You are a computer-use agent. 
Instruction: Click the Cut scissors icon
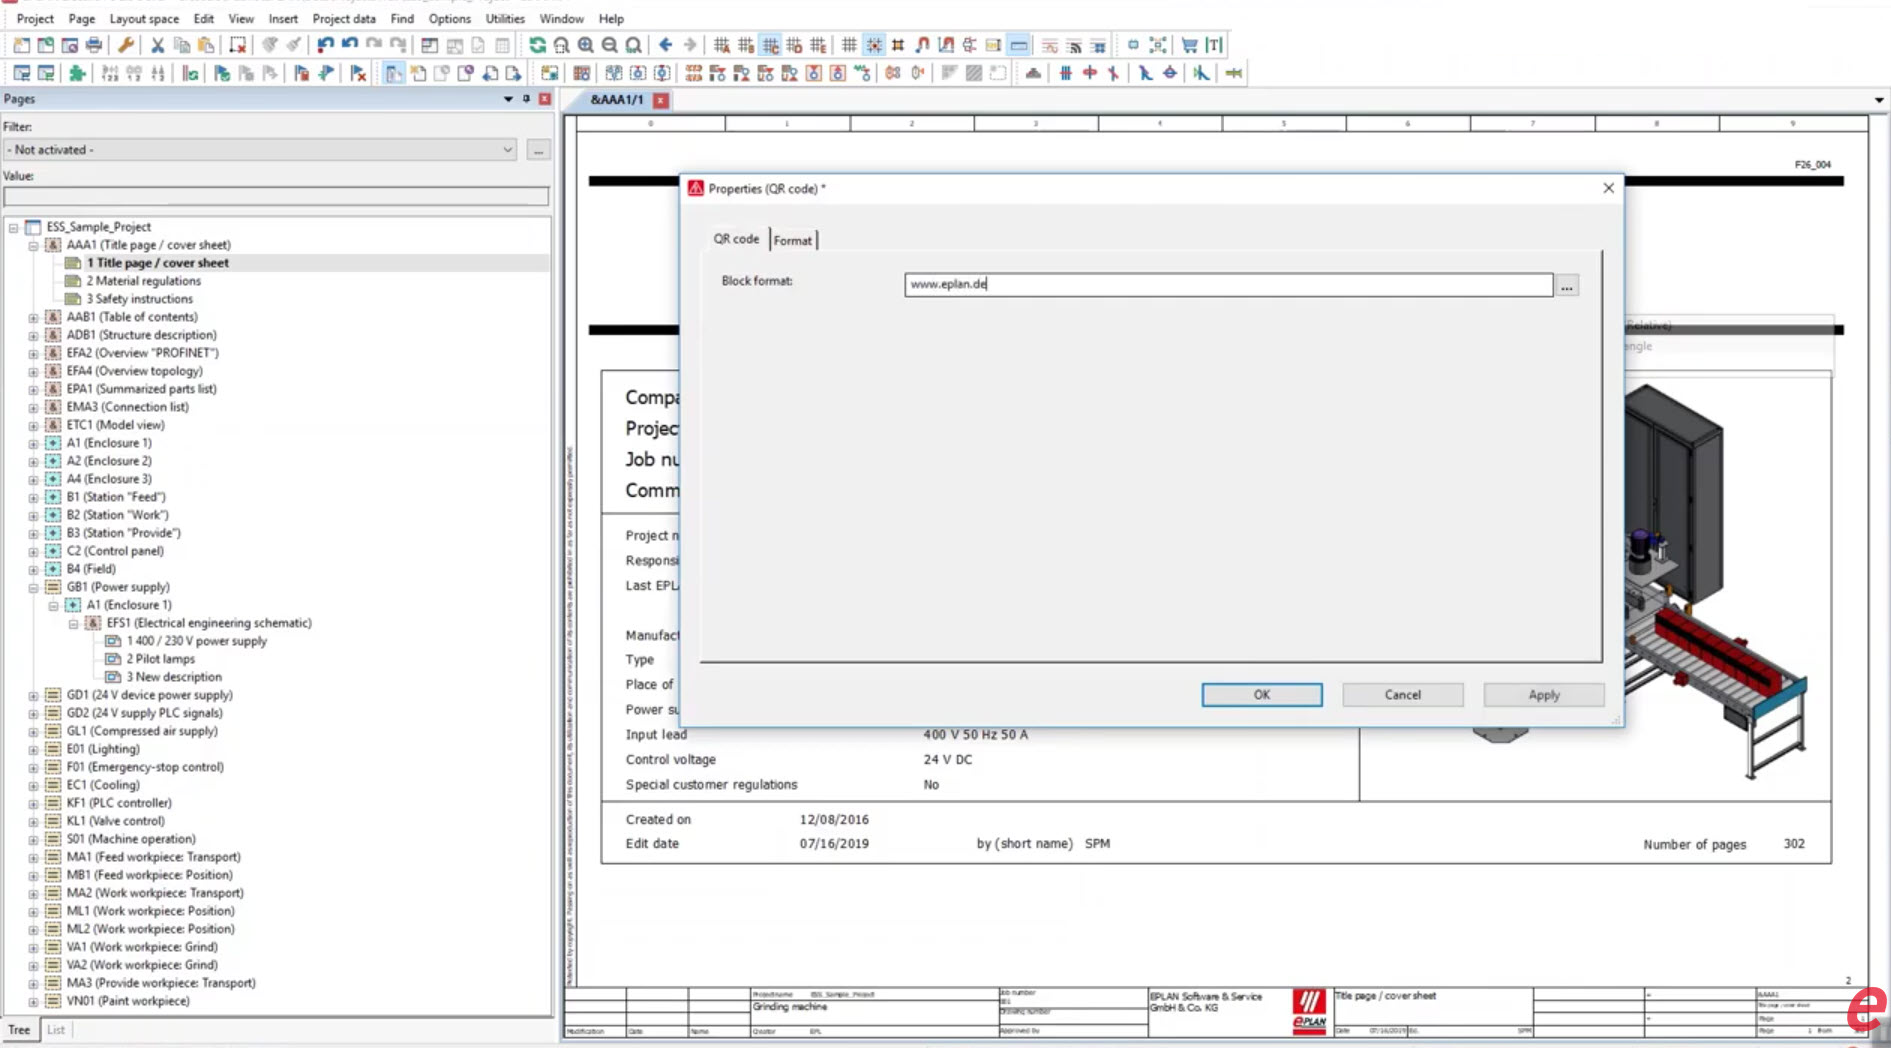(157, 45)
